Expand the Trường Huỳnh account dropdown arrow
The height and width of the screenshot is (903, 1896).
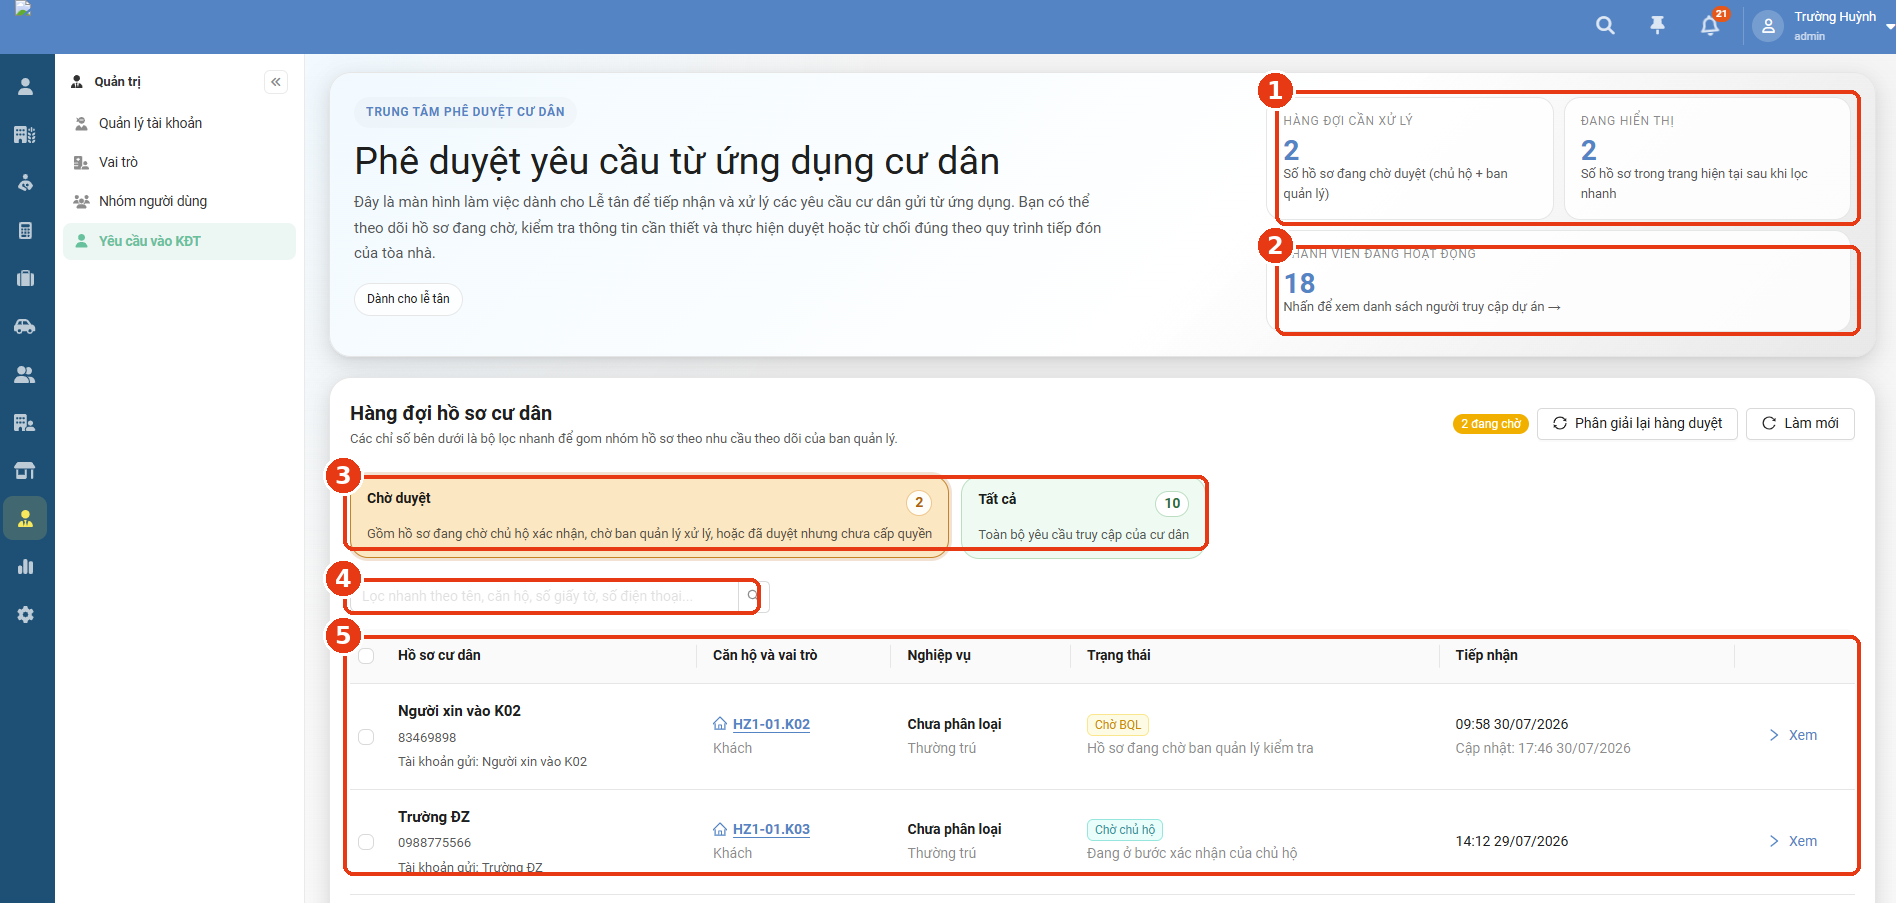(1889, 27)
